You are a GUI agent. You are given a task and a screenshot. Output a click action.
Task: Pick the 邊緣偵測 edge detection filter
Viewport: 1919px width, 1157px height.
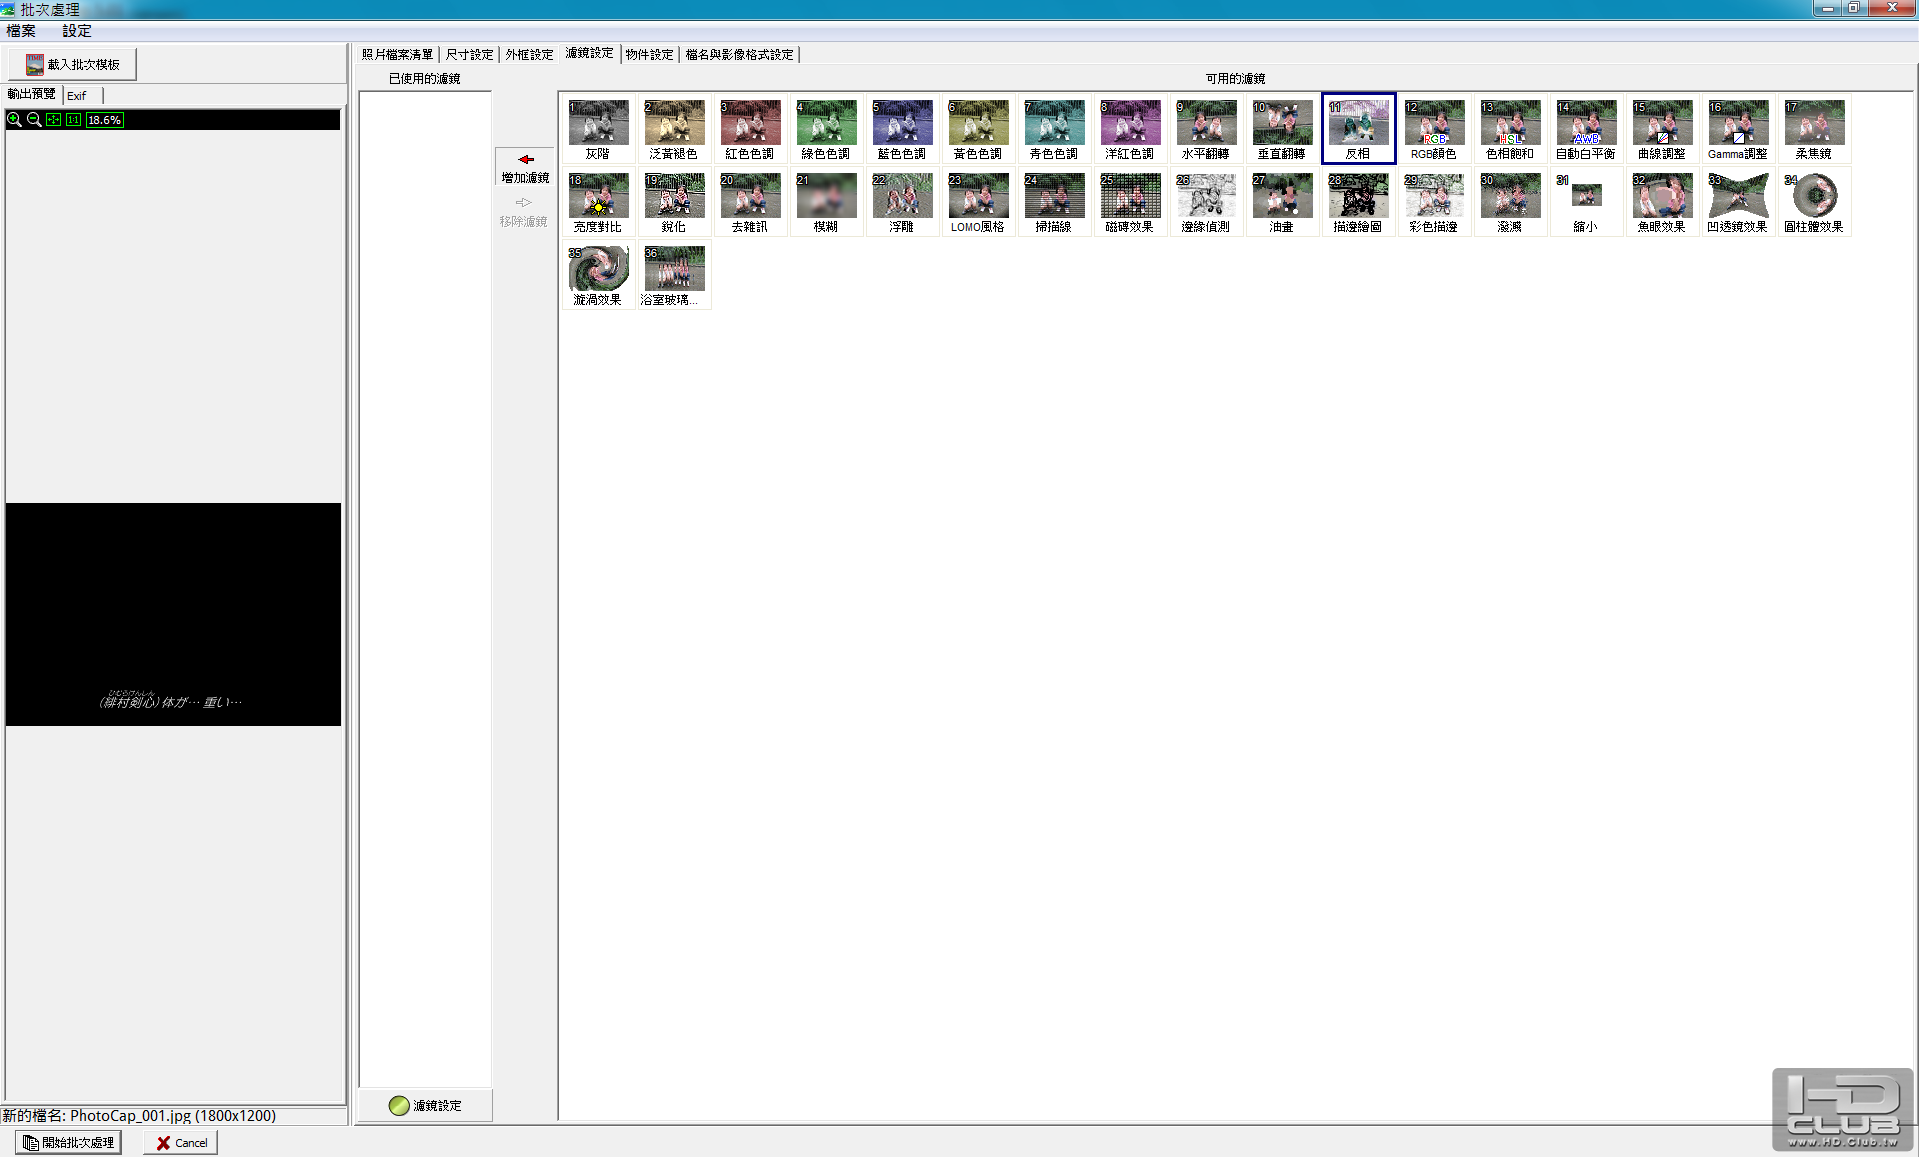click(x=1206, y=203)
